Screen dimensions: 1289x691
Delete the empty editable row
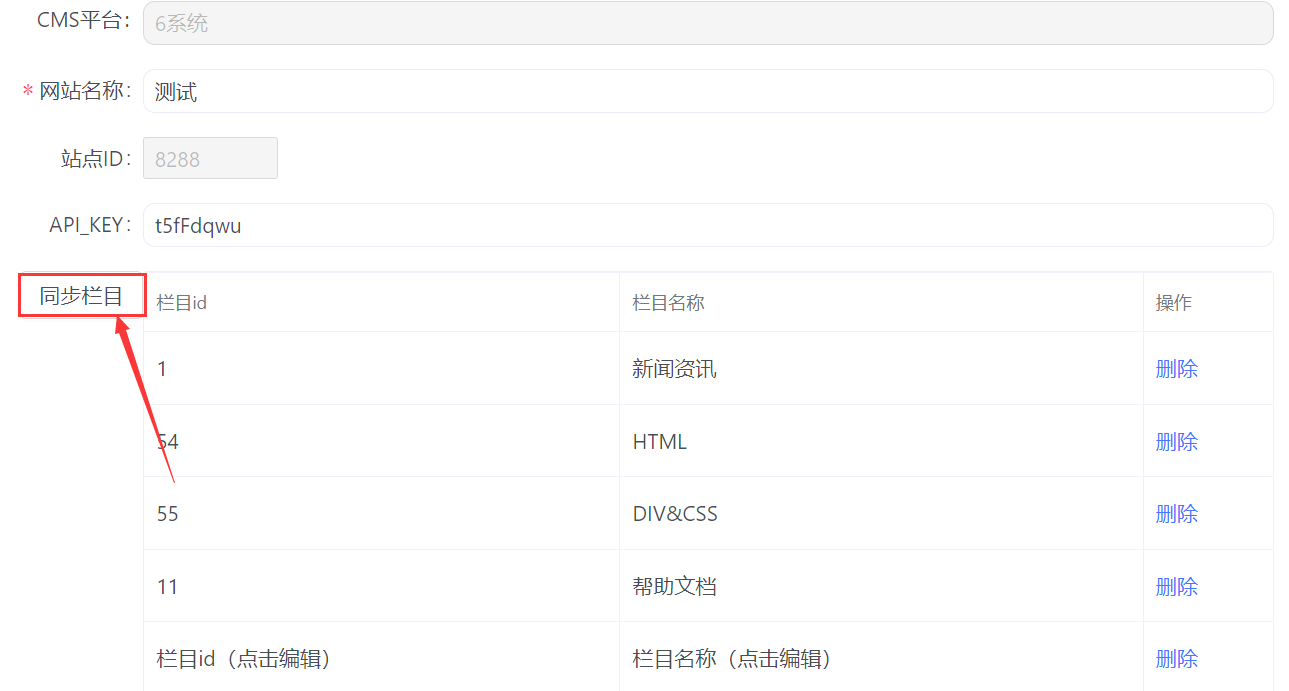click(1176, 659)
